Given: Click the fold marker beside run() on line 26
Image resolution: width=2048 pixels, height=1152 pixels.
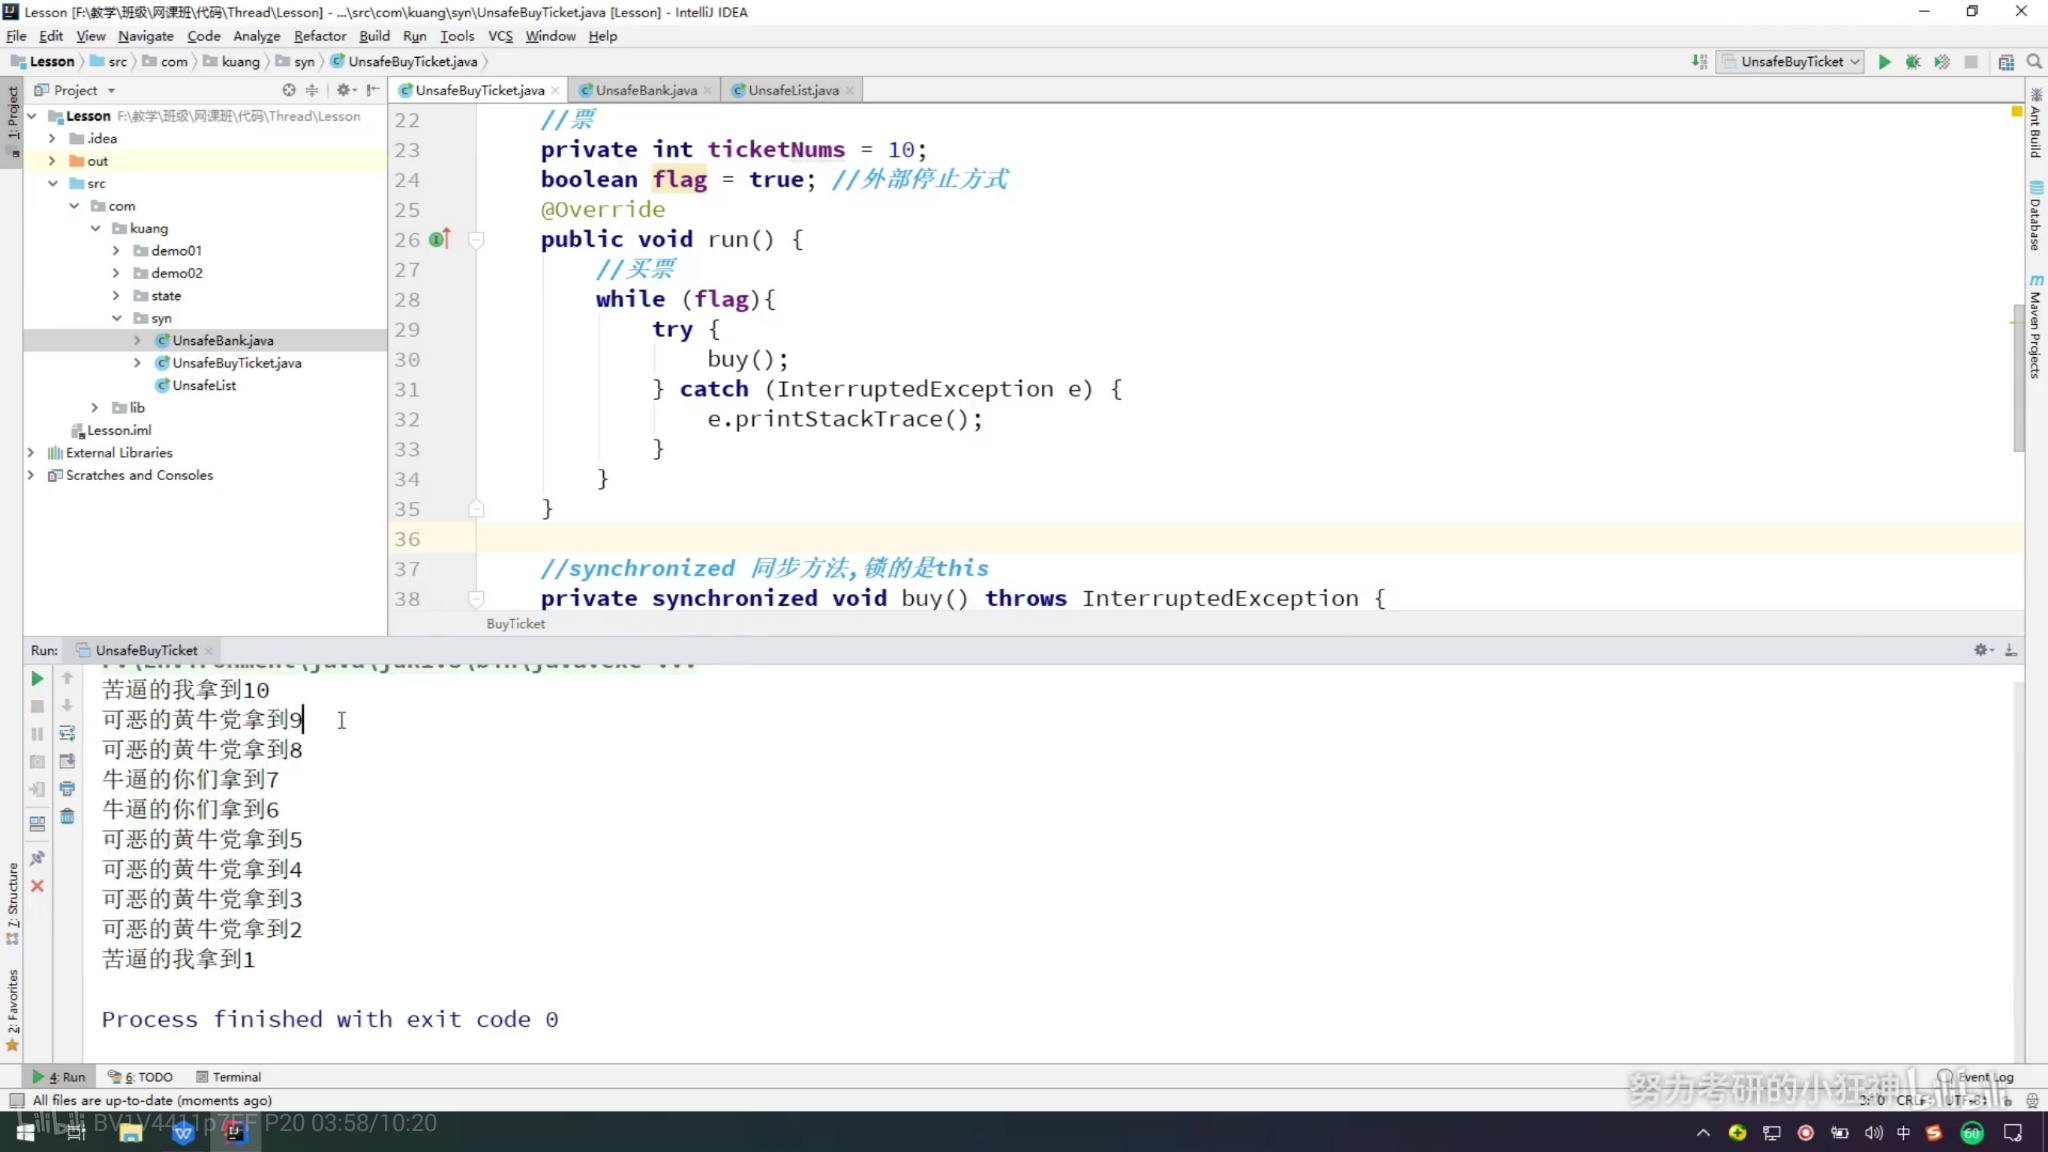Looking at the screenshot, I should [x=477, y=240].
